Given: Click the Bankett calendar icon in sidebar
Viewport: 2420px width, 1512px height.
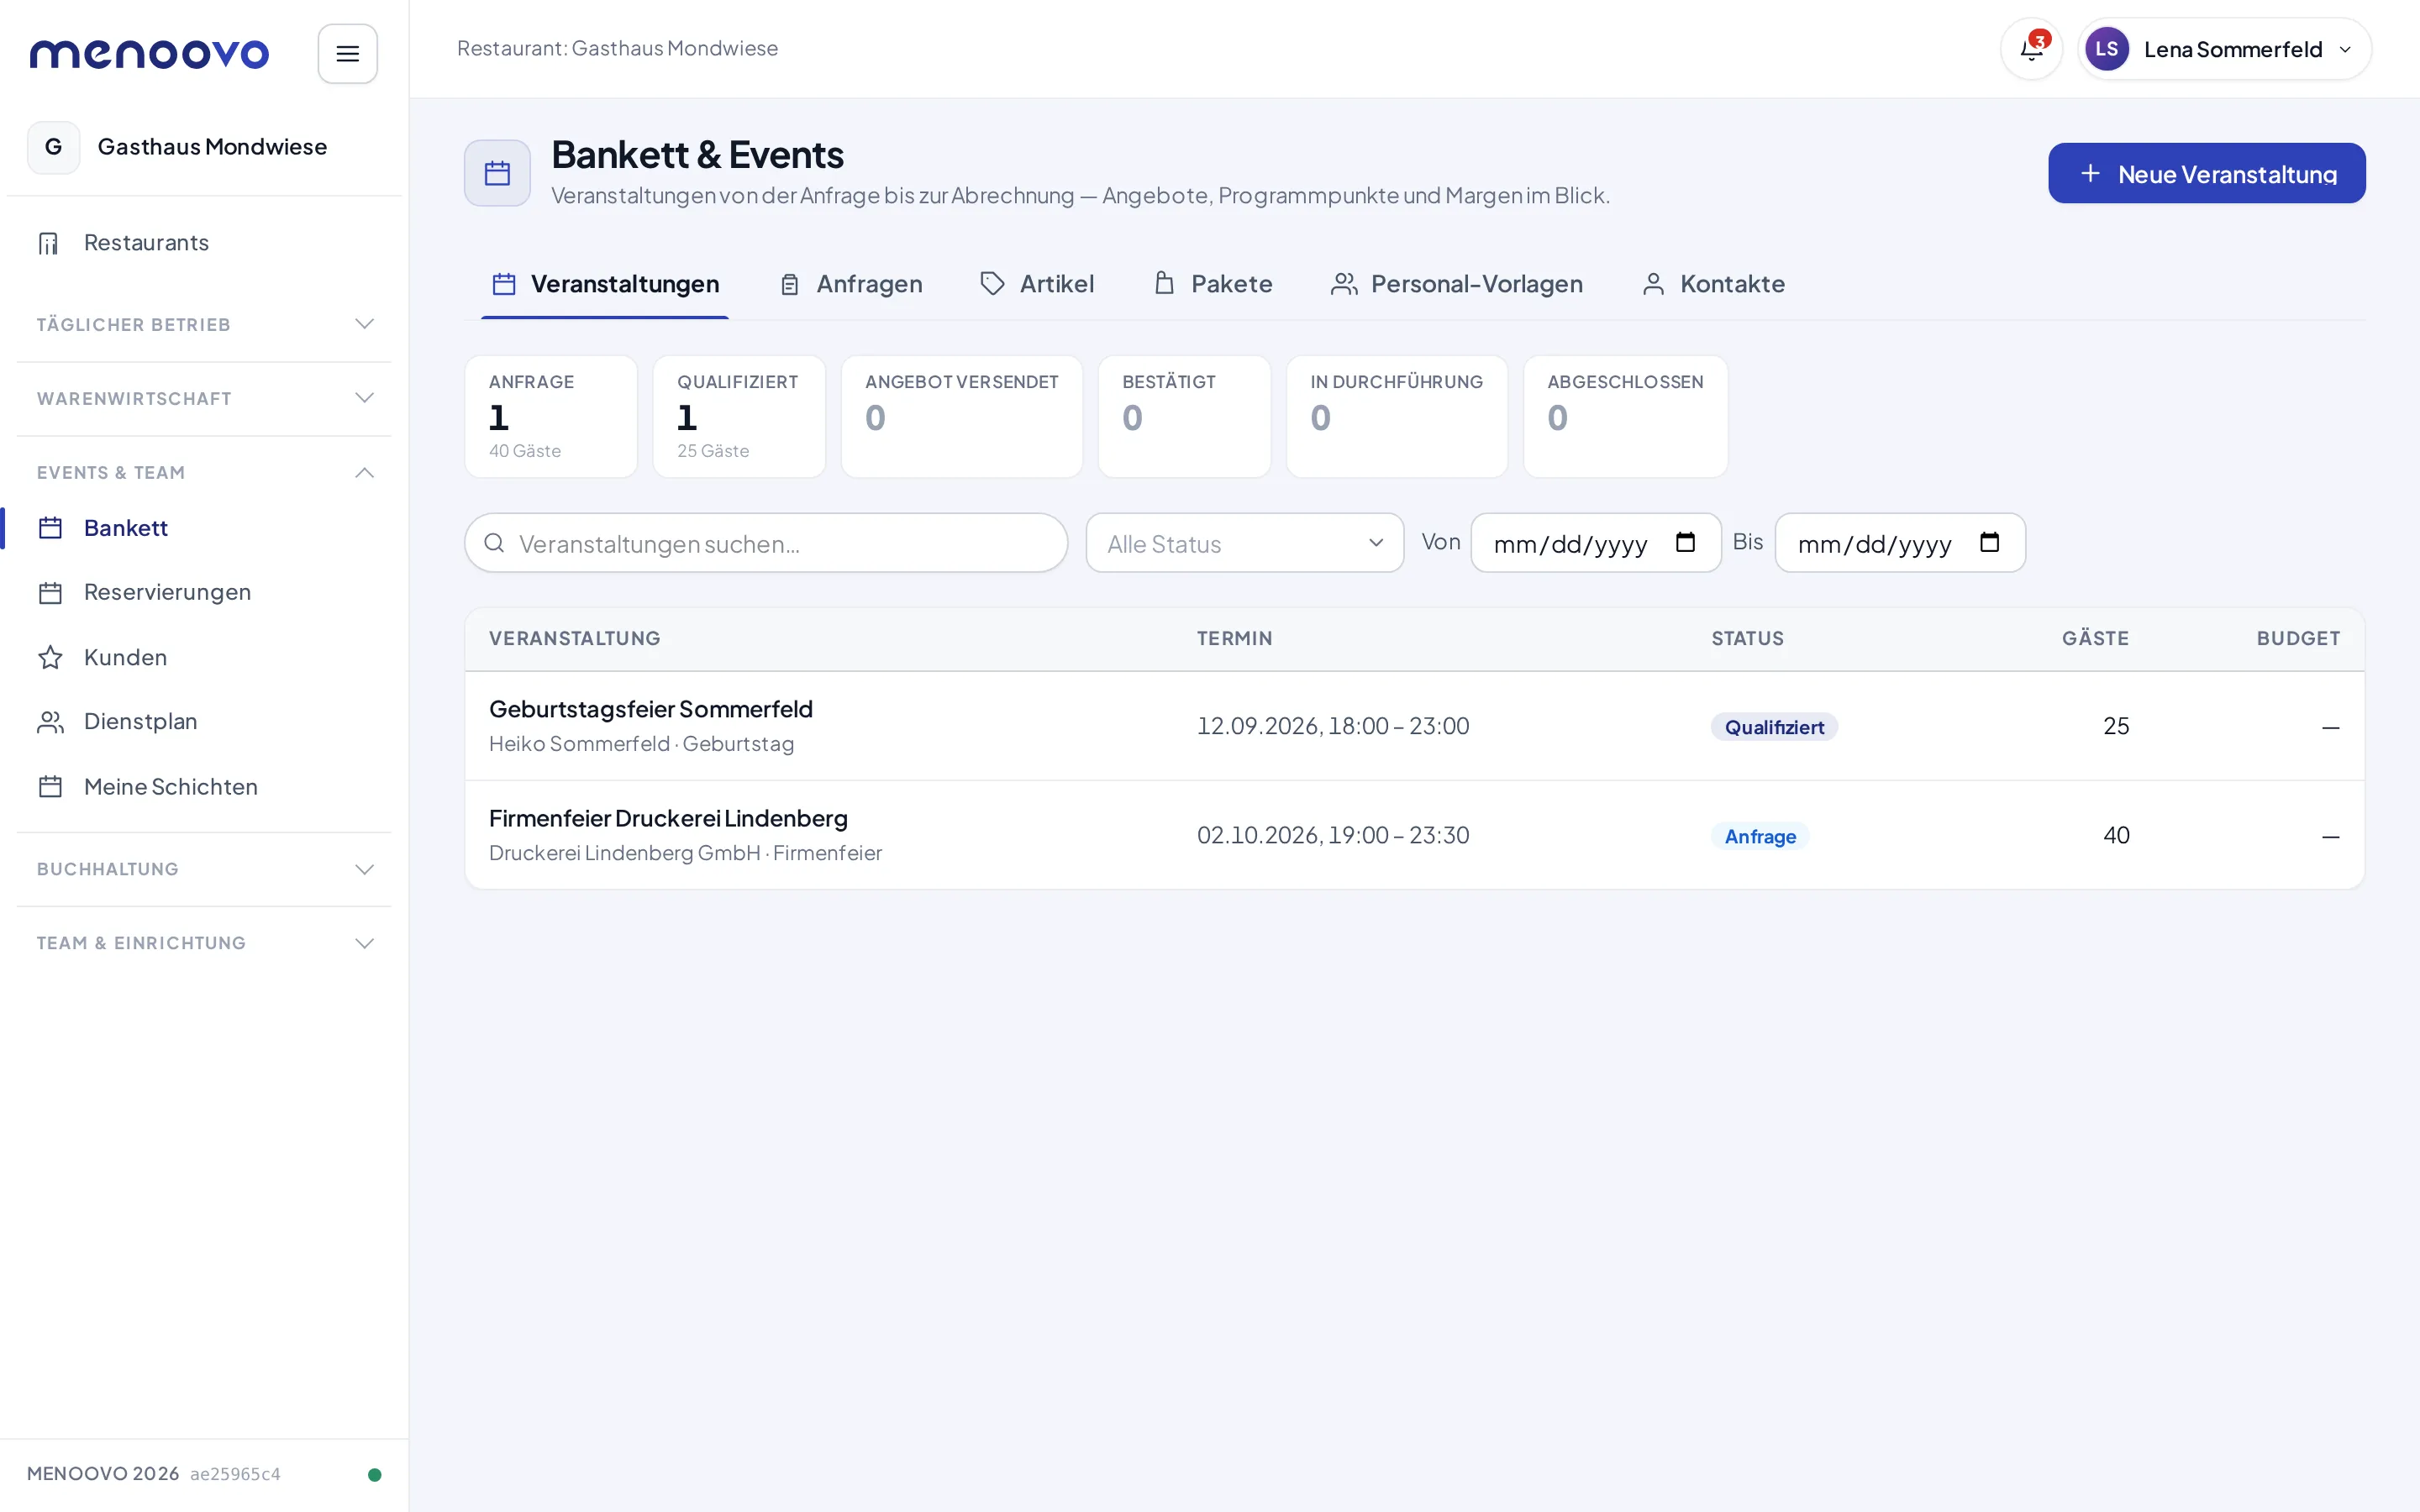Looking at the screenshot, I should pos(50,528).
